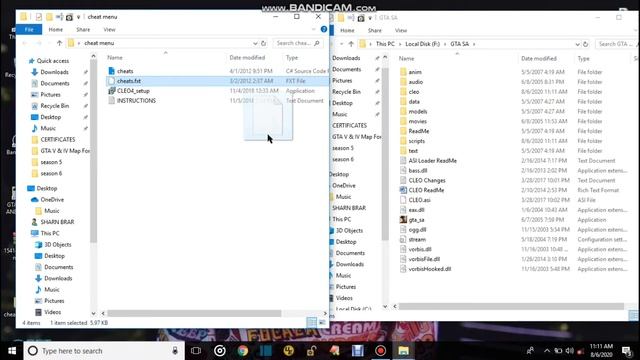The width and height of the screenshot is (640, 360).
Task: Expand the cheat menu address bar dropdown
Action: click(255, 43)
